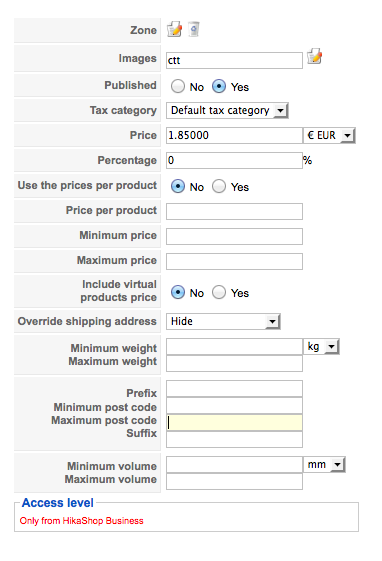
Task: Expand the Override shipping address dropdown
Action: (x=223, y=321)
